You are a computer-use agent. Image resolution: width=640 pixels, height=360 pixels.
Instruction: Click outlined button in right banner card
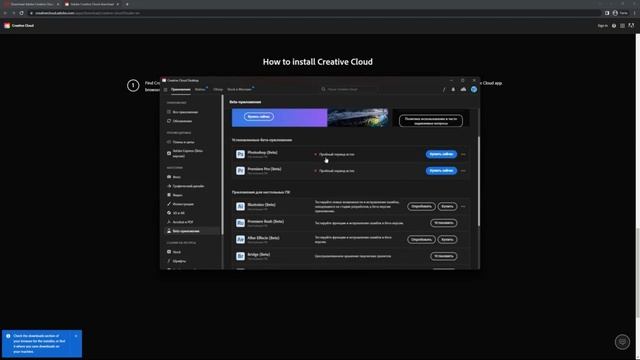431,120
